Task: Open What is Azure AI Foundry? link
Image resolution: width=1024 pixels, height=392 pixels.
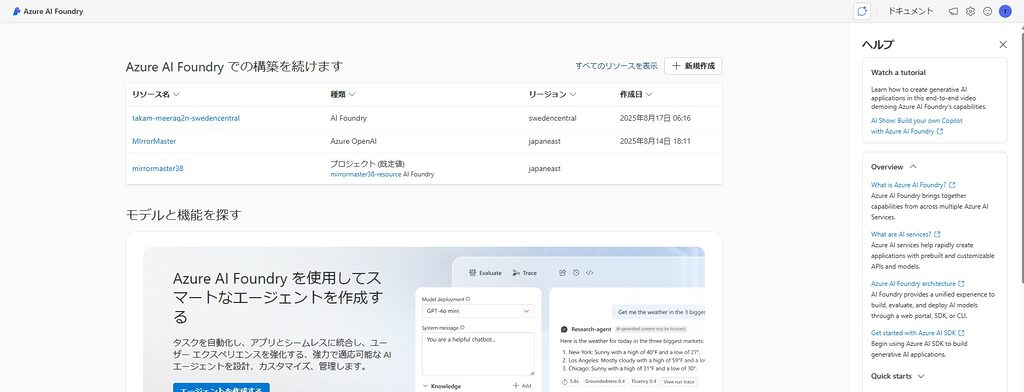Action: (x=908, y=185)
